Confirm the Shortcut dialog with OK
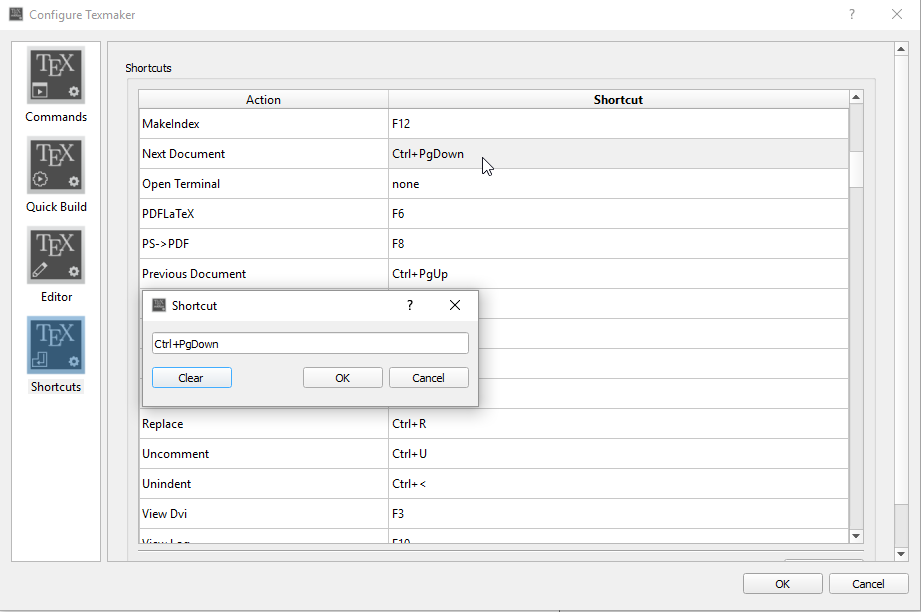Image resolution: width=921 pixels, height=612 pixels. pyautogui.click(x=342, y=378)
